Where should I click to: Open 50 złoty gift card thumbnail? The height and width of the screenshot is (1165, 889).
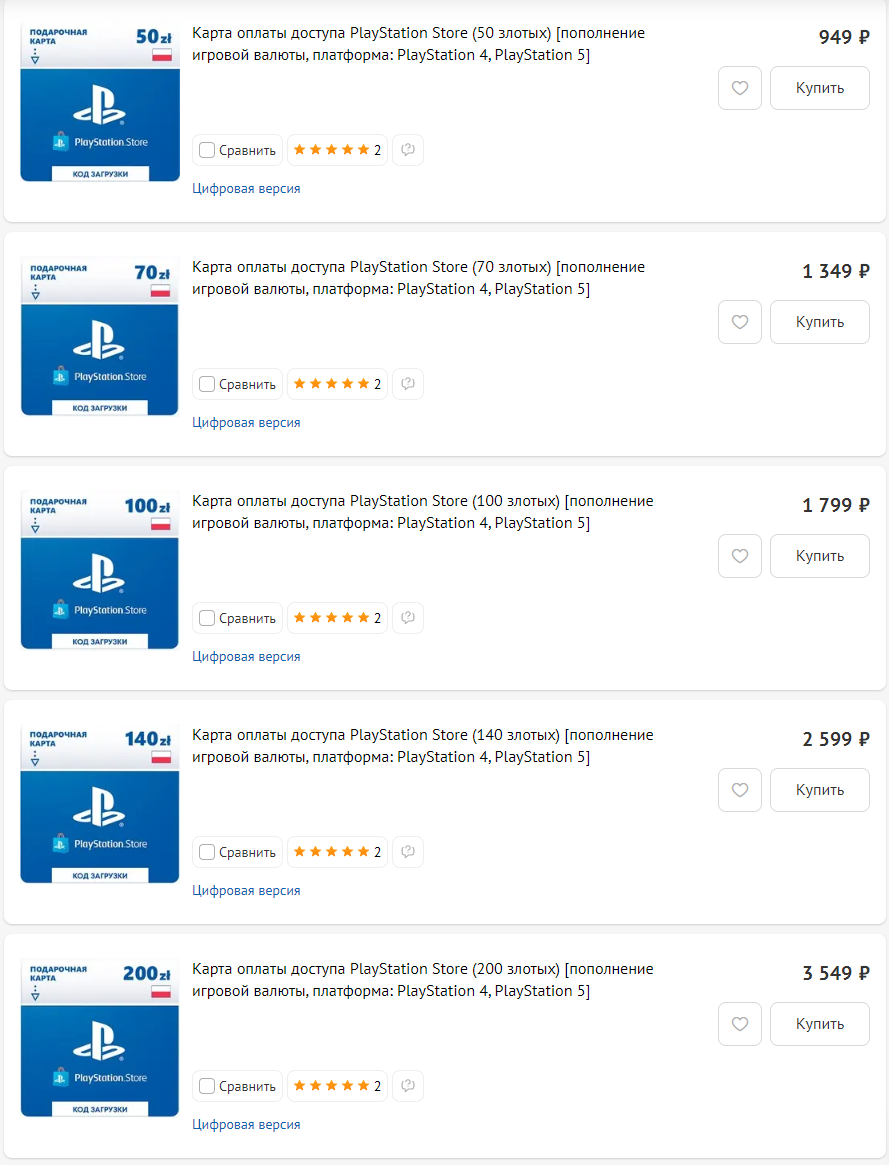click(100, 102)
